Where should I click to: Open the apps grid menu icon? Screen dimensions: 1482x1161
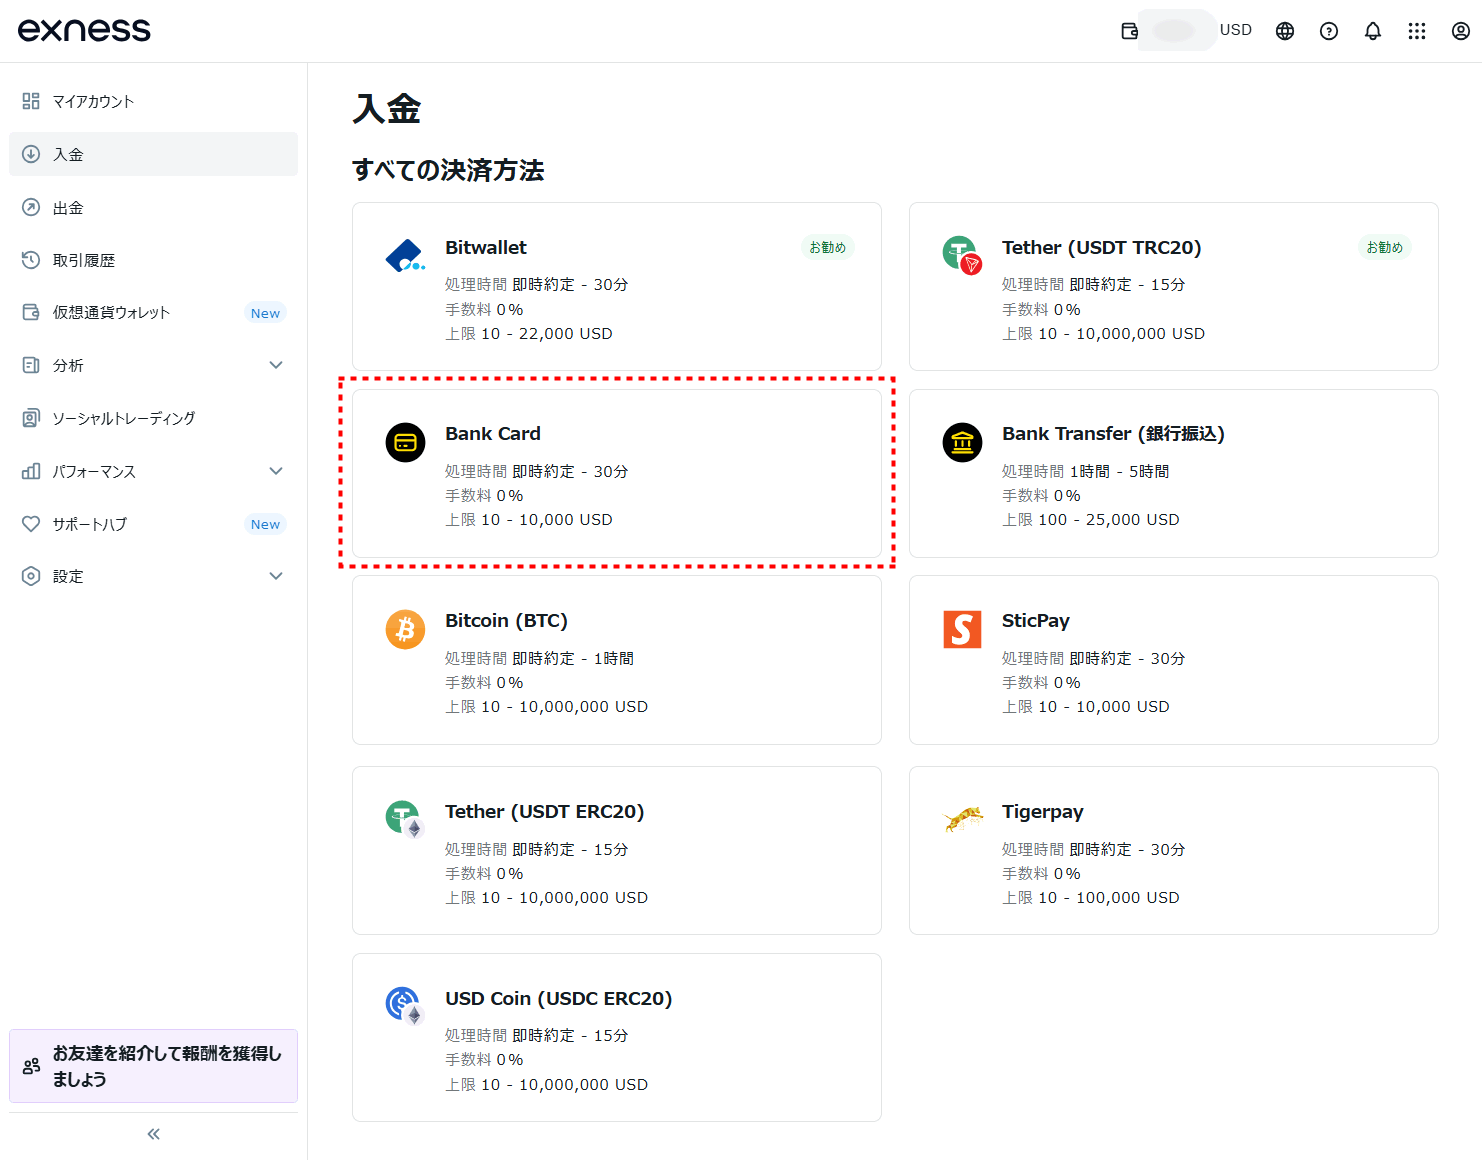coord(1417,31)
